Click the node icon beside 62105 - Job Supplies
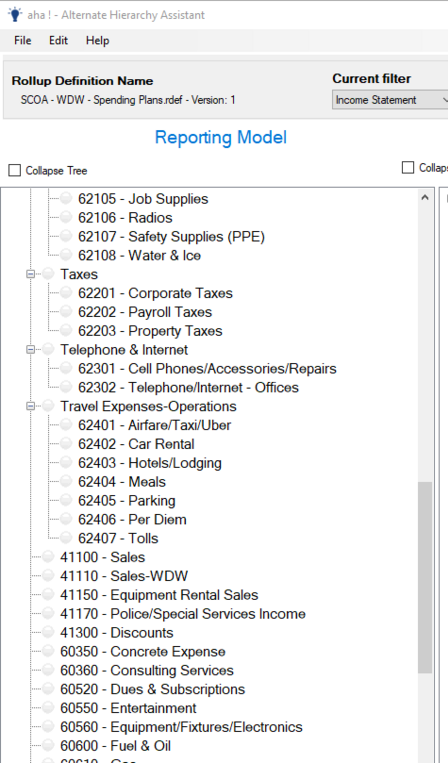The height and width of the screenshot is (763, 448). 66,198
